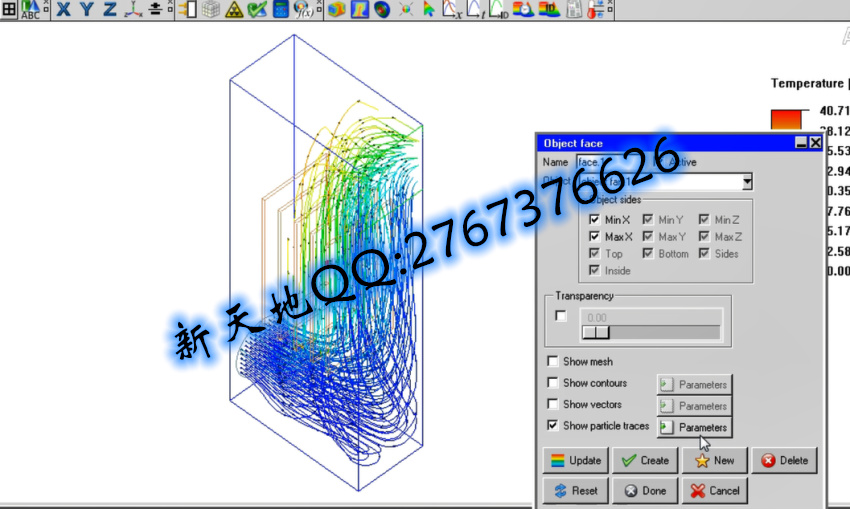
Task: Click the 40.71 legend value
Action: (x=834, y=111)
